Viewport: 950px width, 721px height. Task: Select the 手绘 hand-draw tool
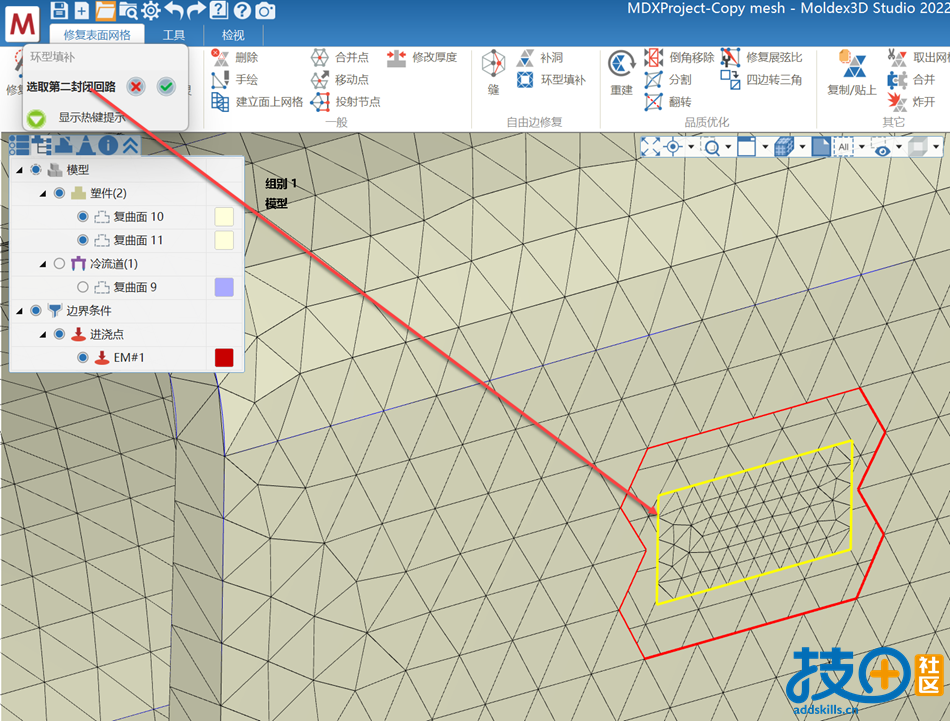[235, 79]
